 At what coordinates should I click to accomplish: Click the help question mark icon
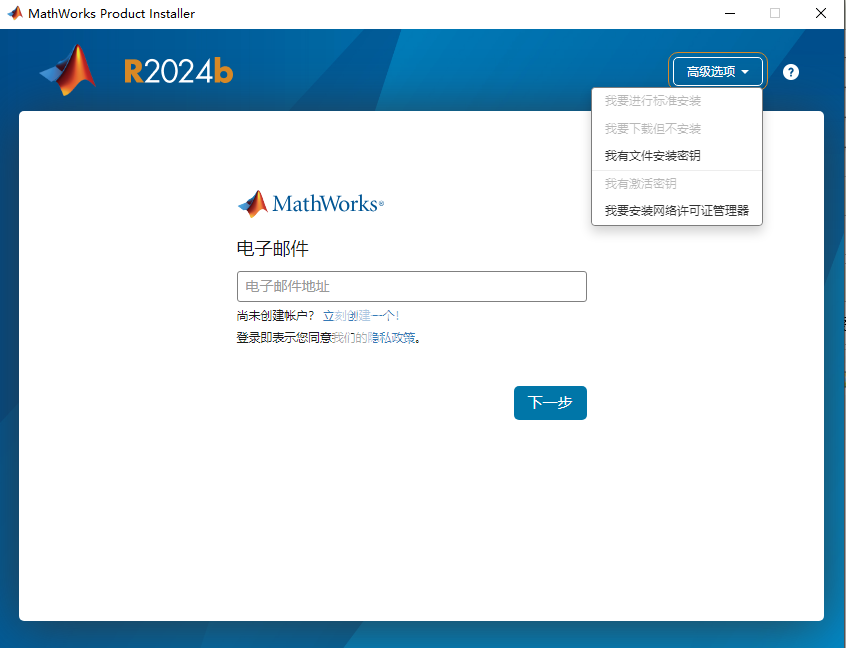791,72
